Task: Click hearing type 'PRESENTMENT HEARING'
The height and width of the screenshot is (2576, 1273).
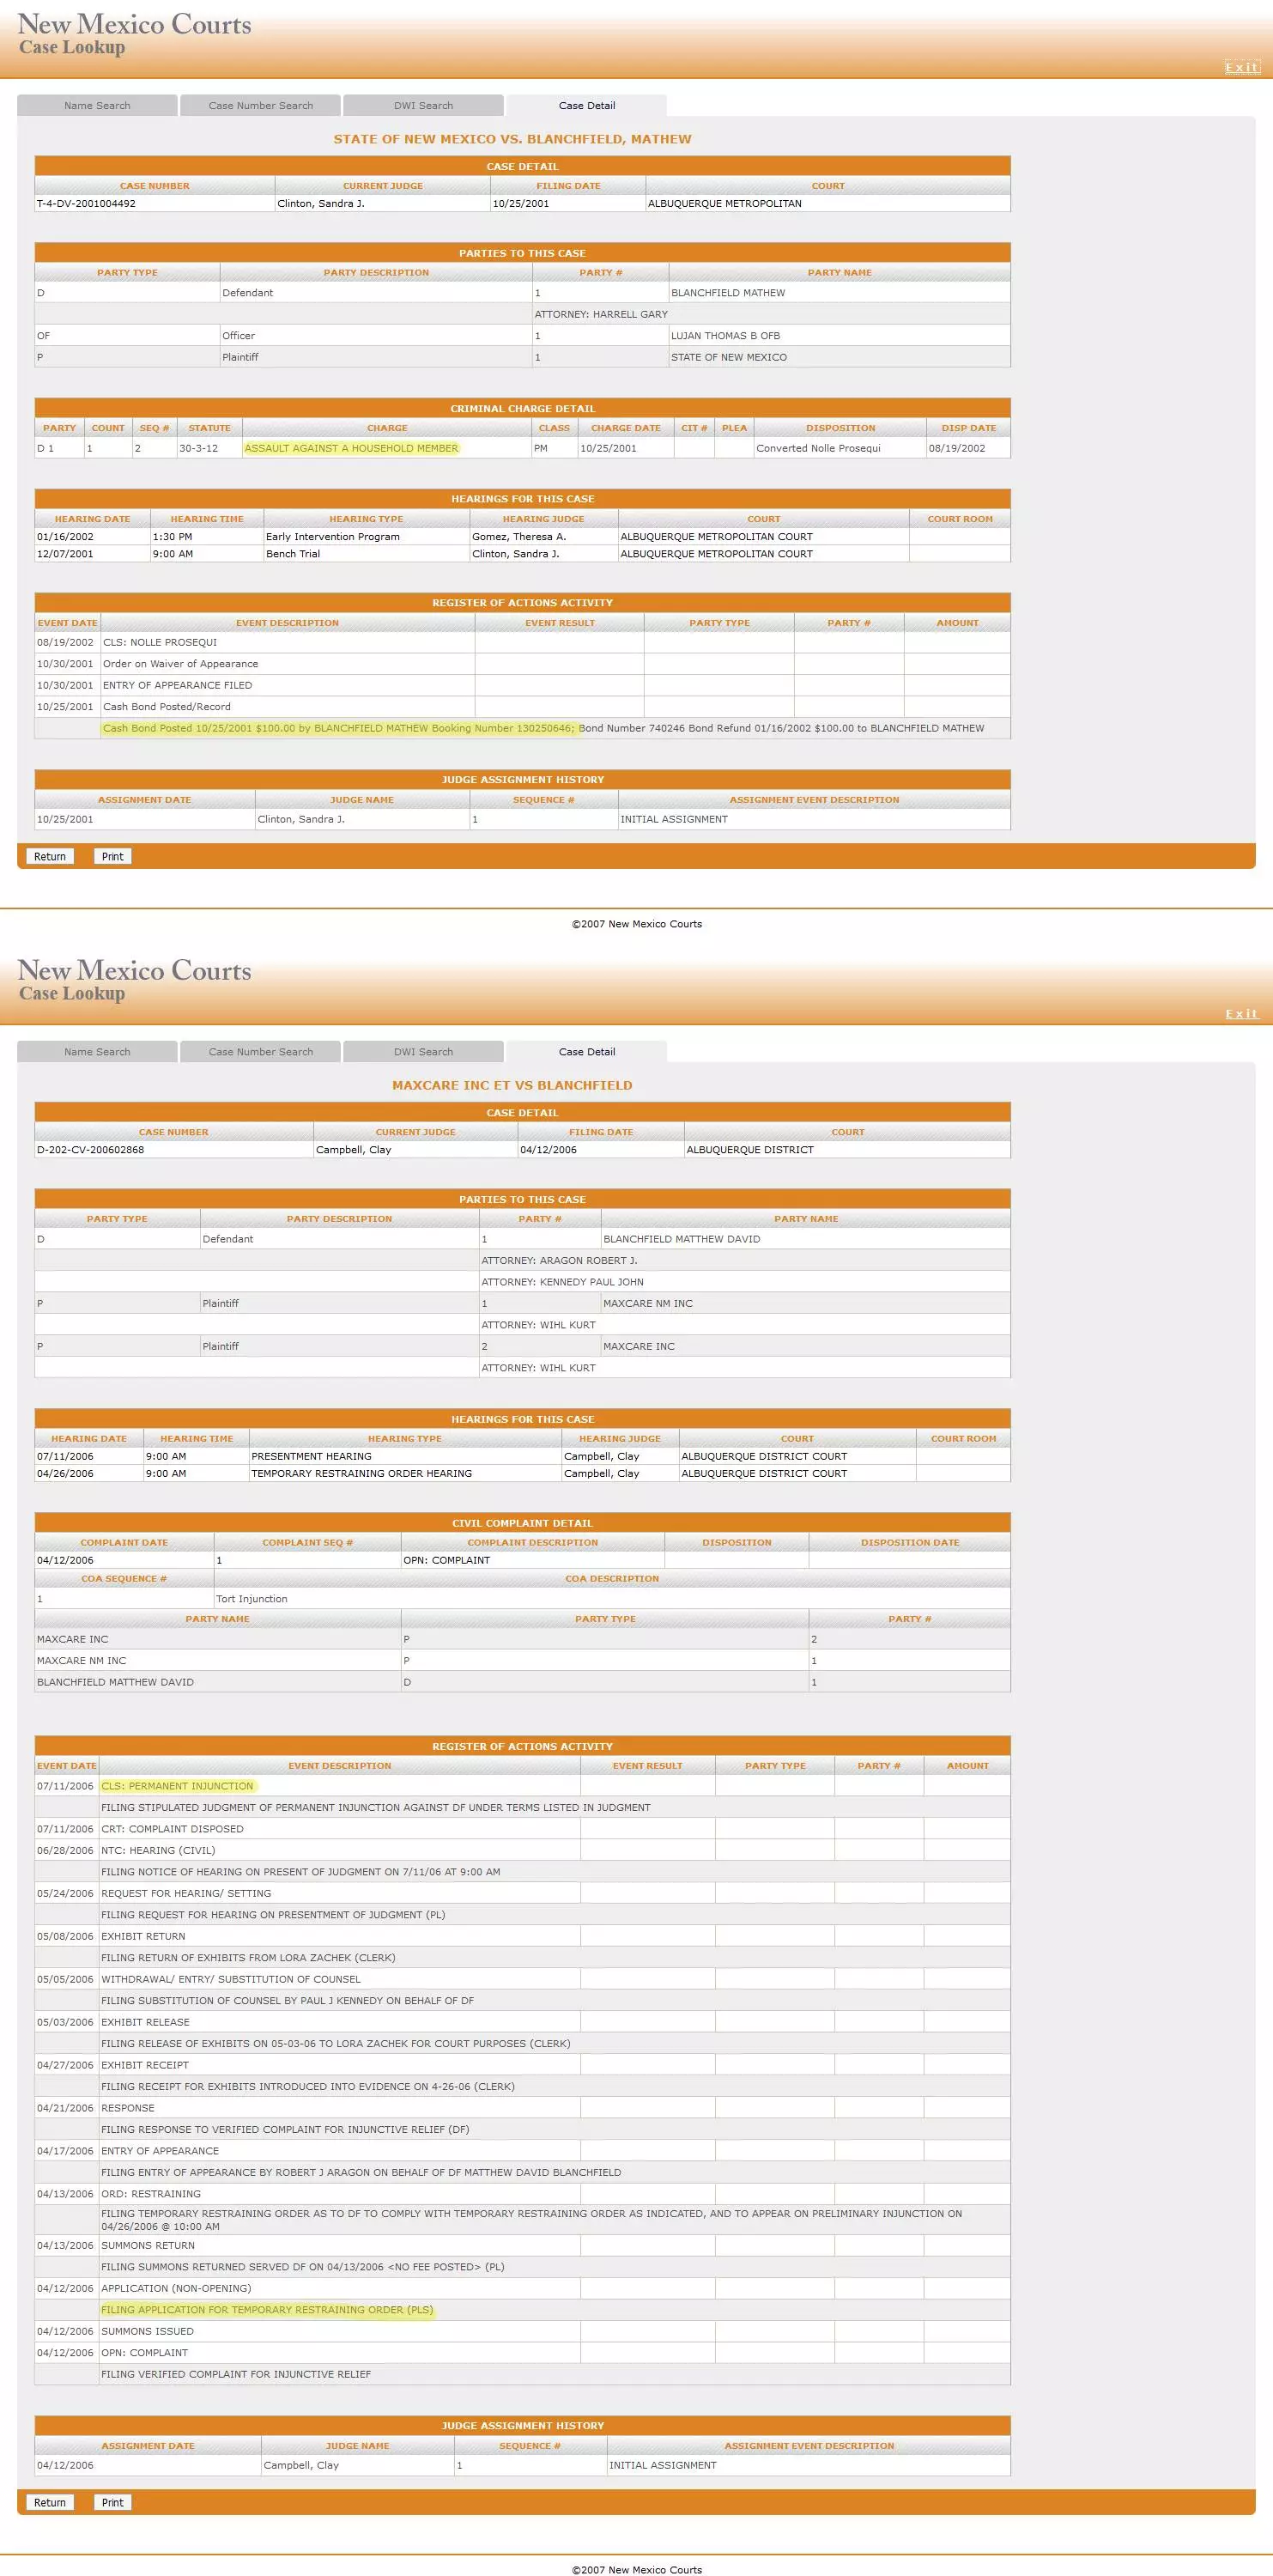Action: click(x=311, y=1456)
